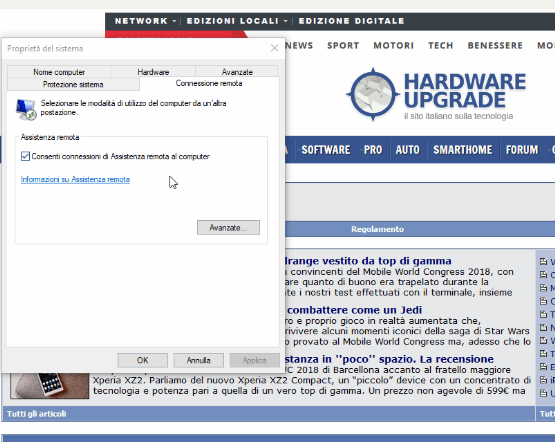Go to the BENESSERE section

(x=495, y=46)
